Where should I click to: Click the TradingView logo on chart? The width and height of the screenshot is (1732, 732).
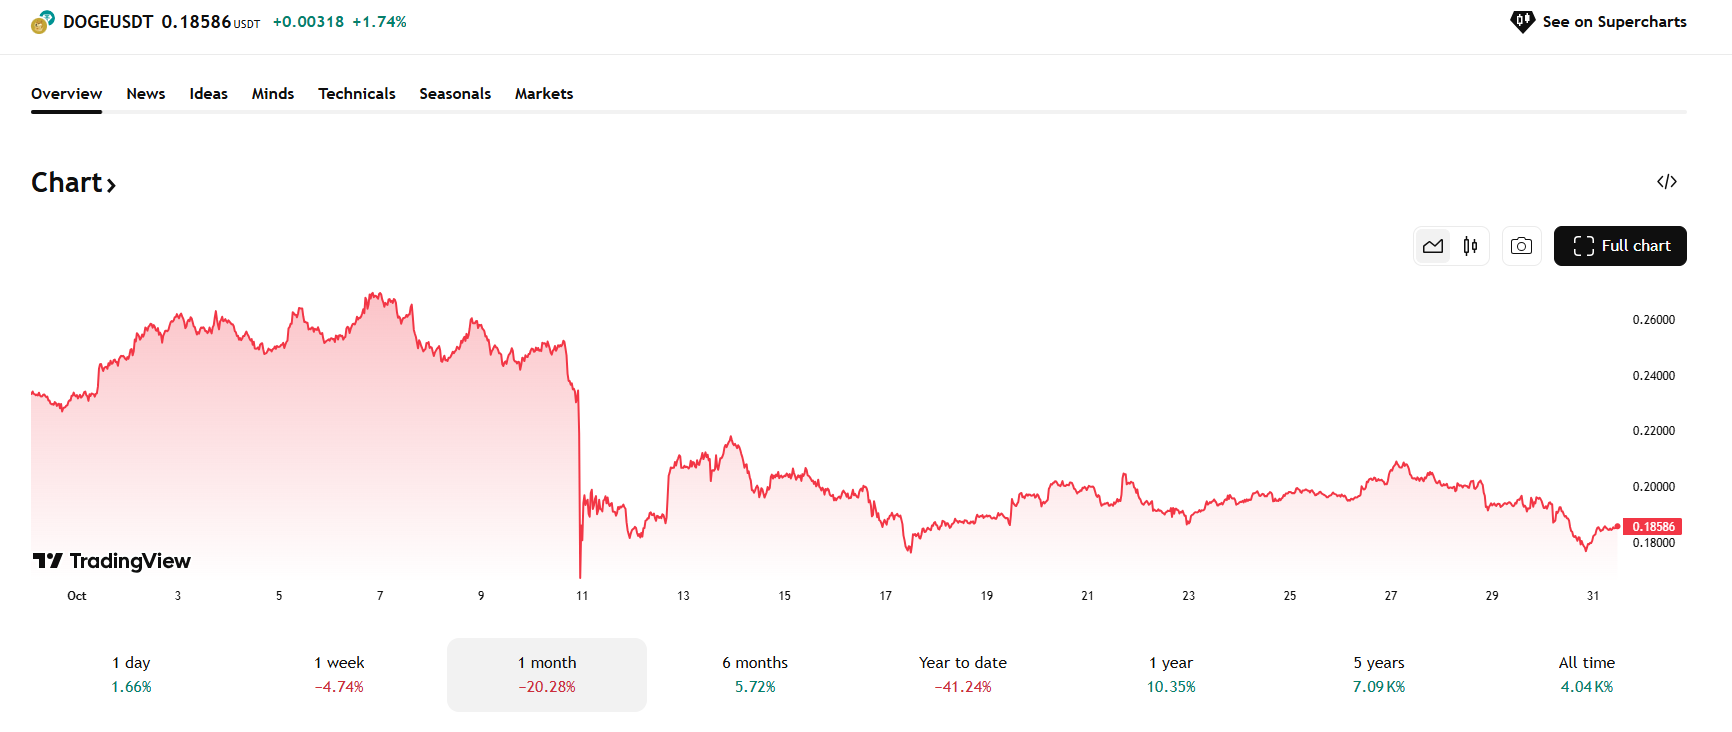[x=112, y=561]
